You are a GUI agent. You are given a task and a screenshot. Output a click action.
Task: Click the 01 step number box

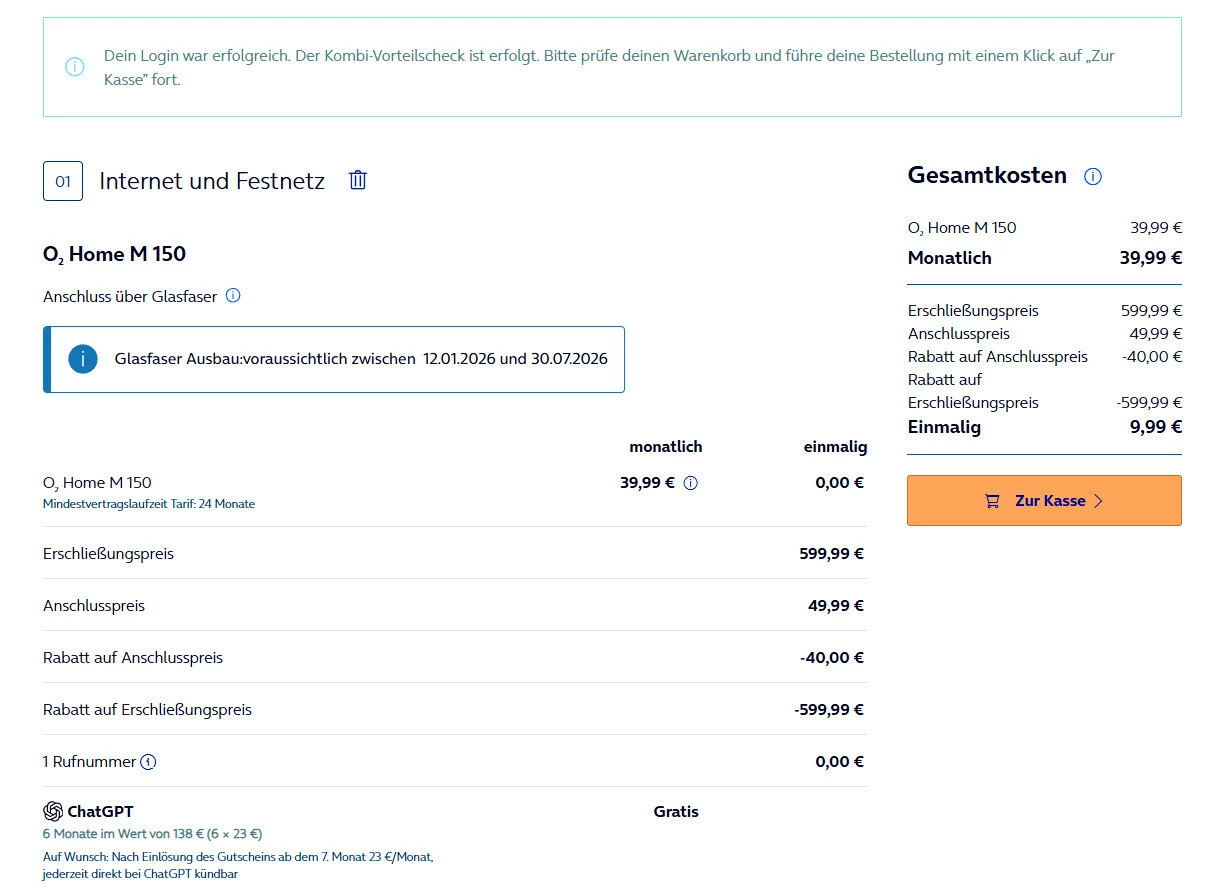(x=63, y=181)
